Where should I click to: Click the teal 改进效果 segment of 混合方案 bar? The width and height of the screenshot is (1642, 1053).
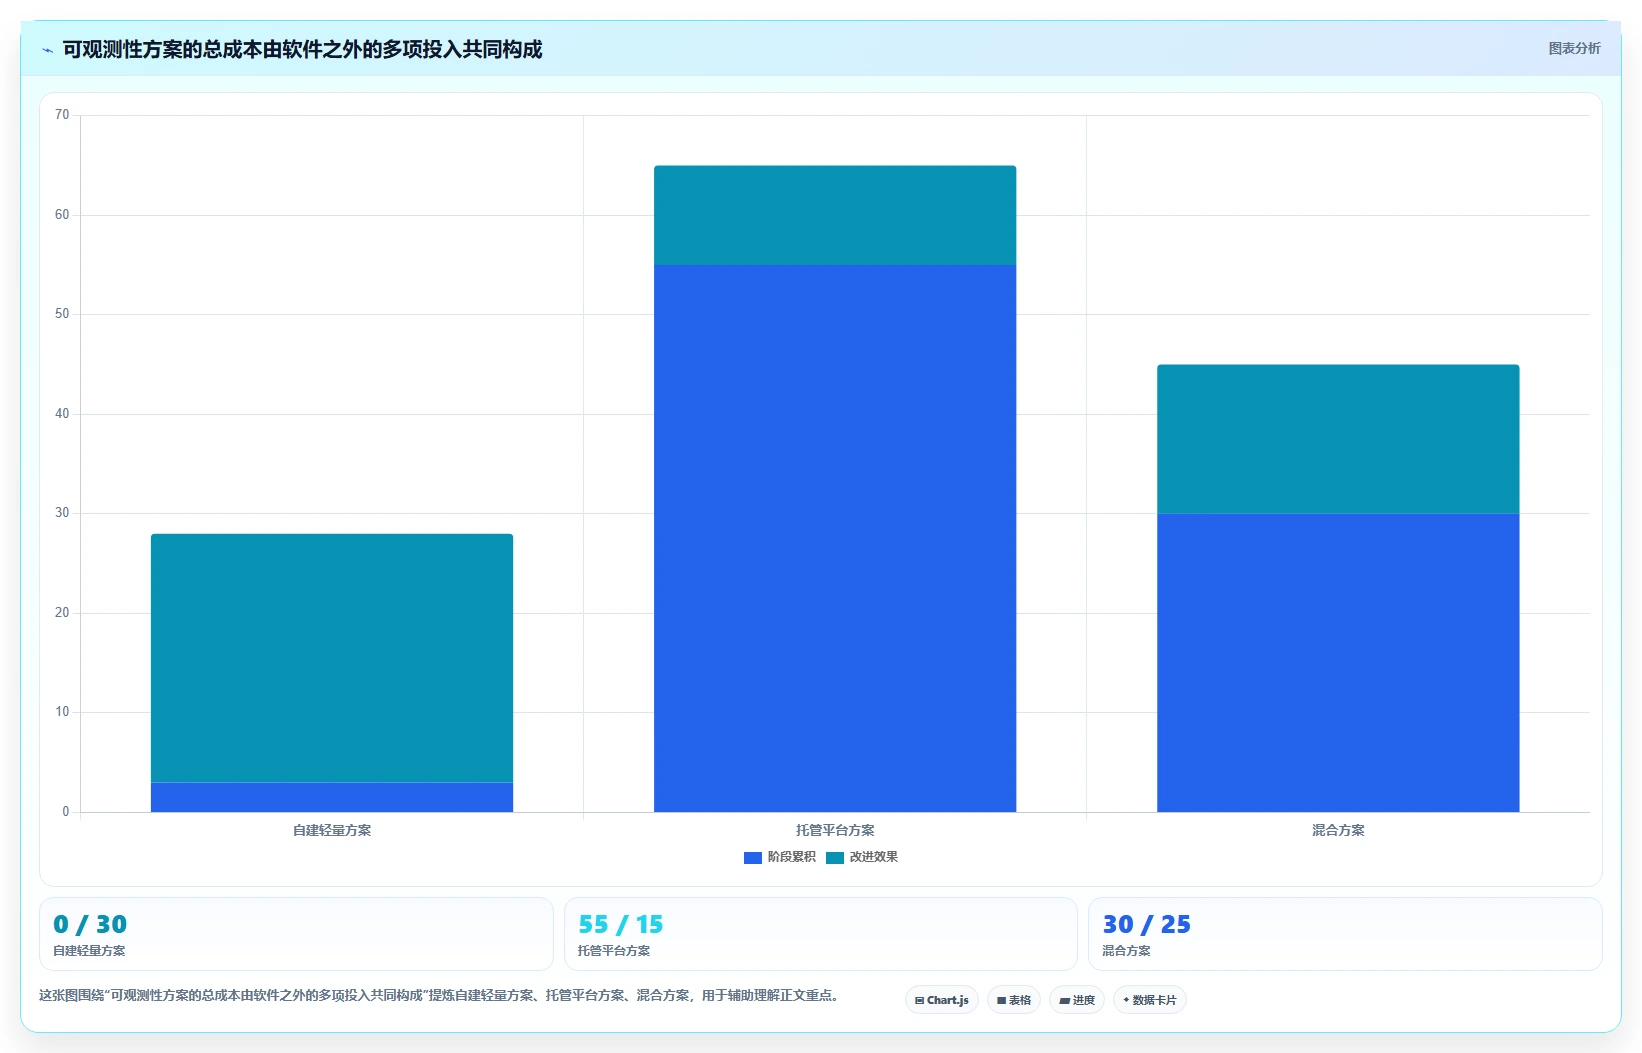point(1338,439)
